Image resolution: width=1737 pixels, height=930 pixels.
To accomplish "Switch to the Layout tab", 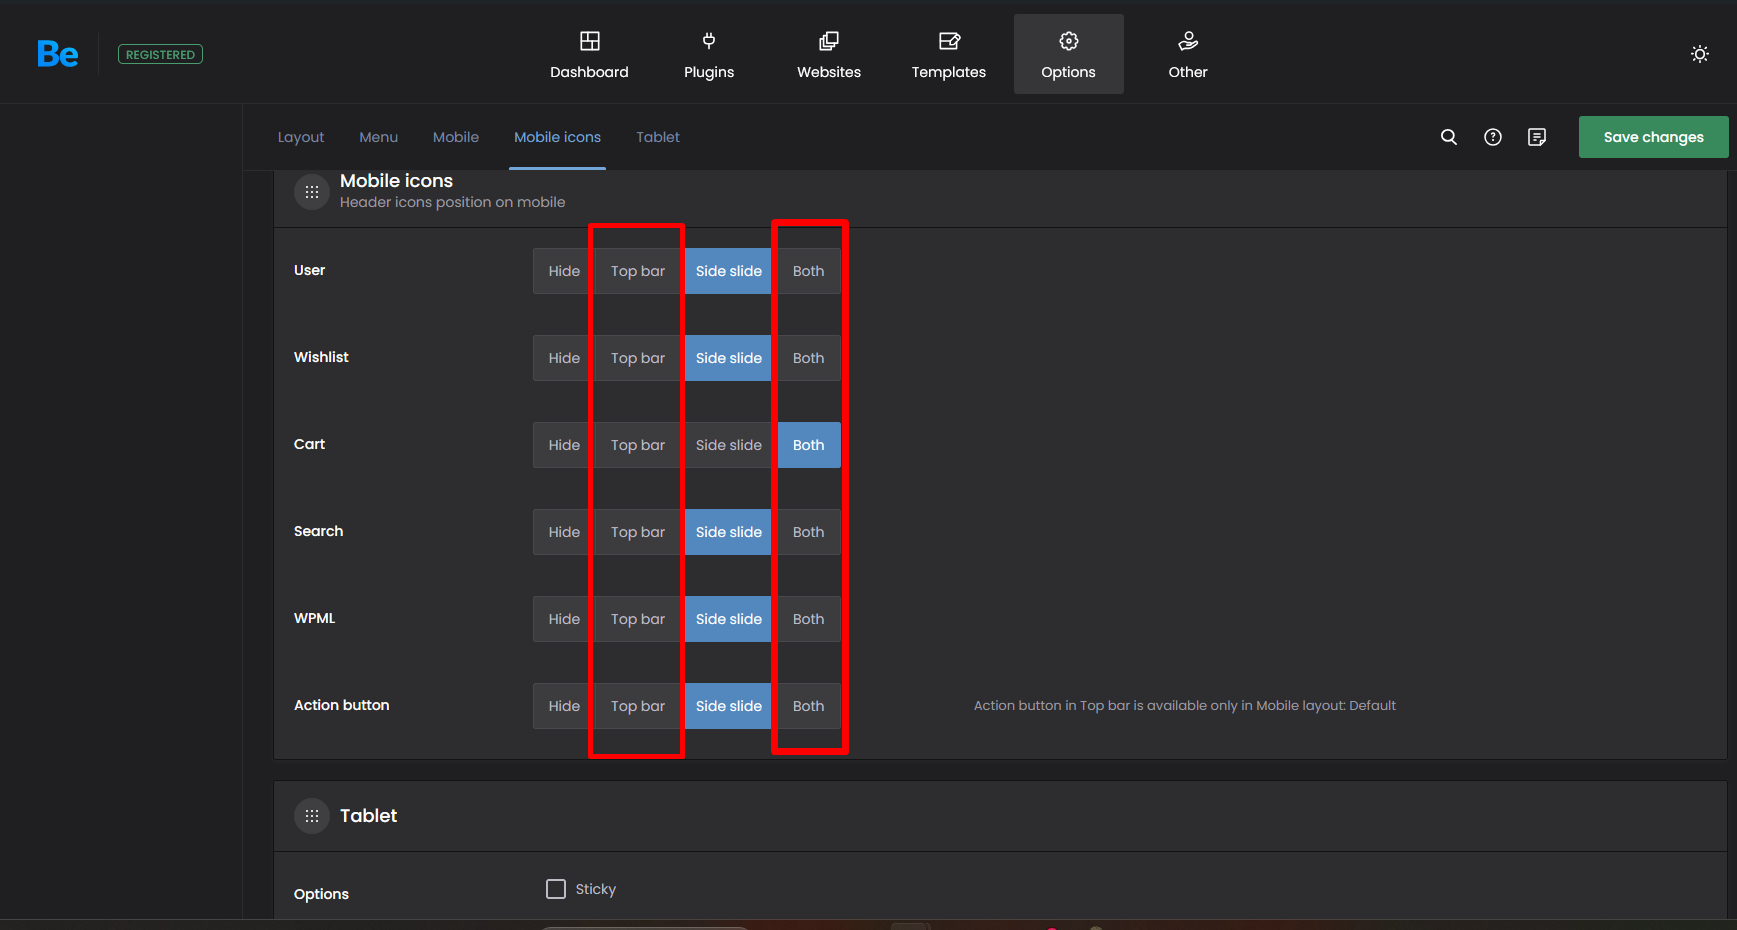I will pos(300,137).
